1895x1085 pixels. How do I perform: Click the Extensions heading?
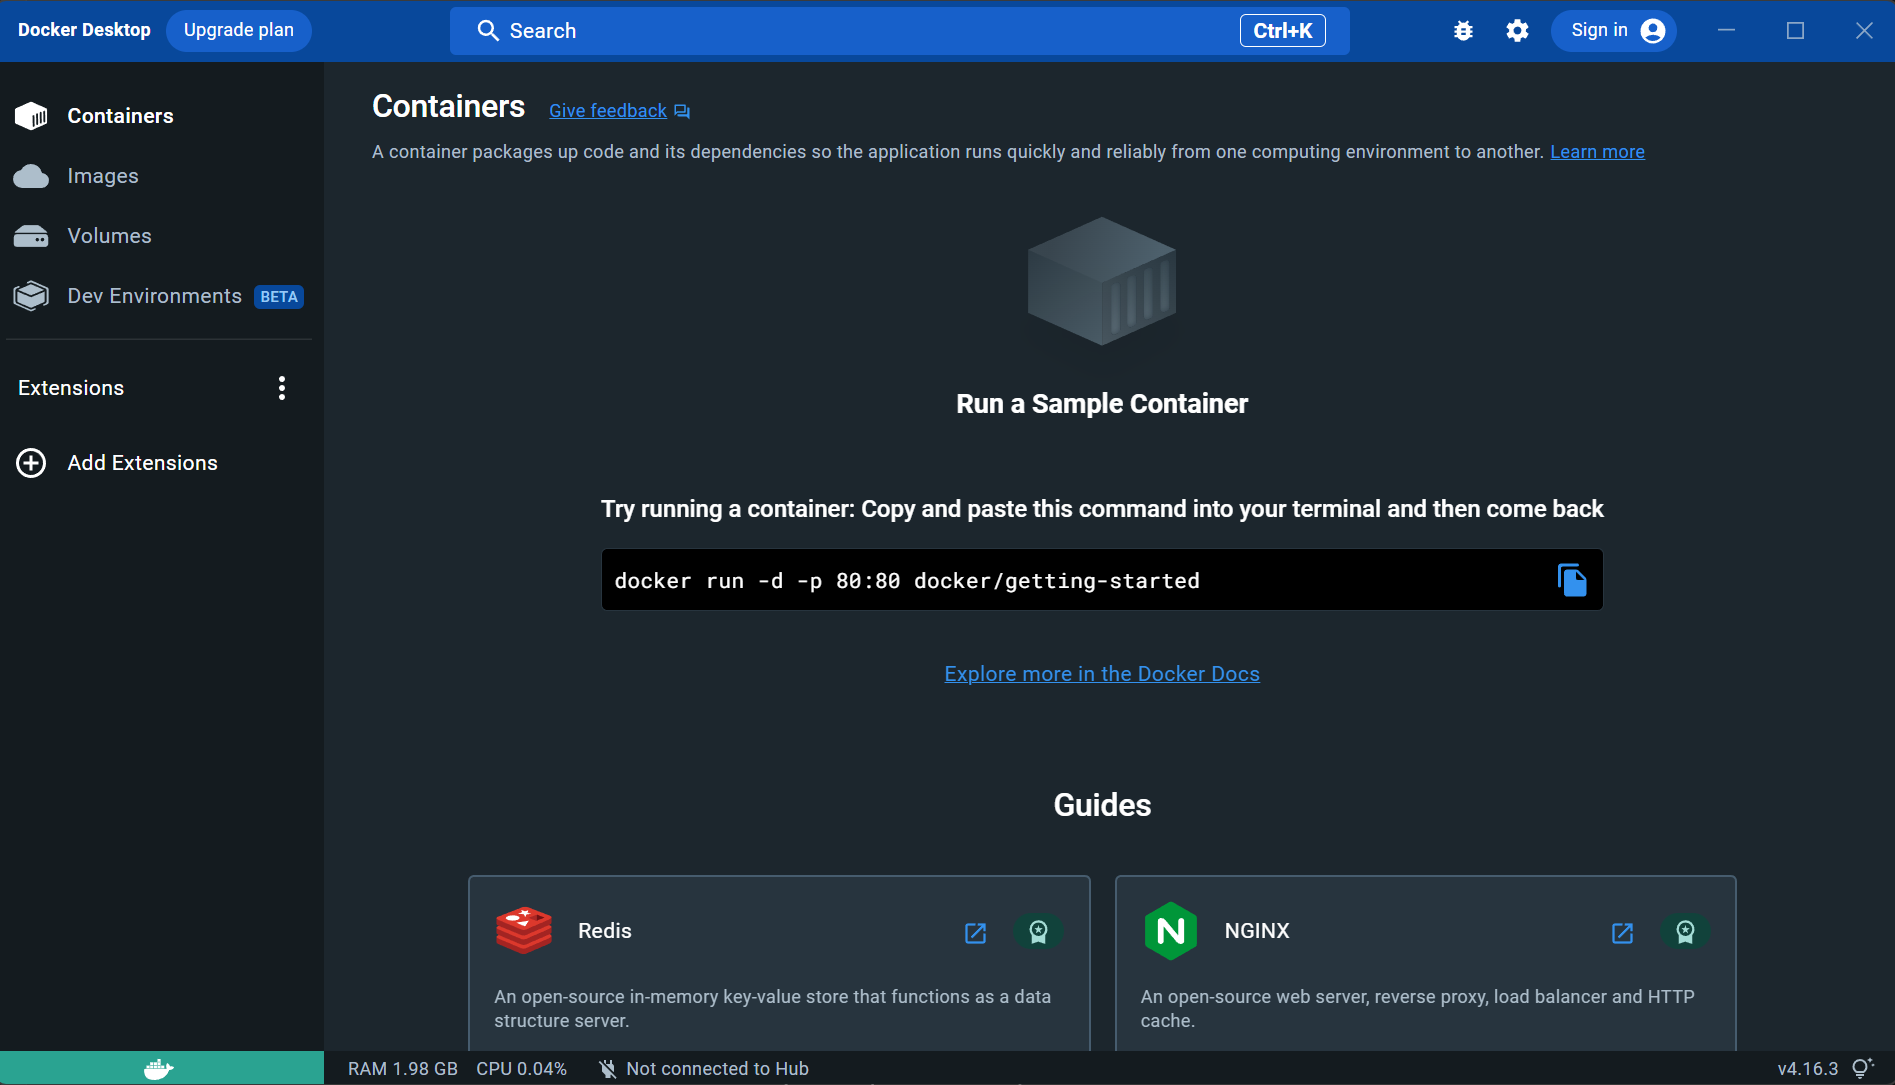[x=71, y=388]
